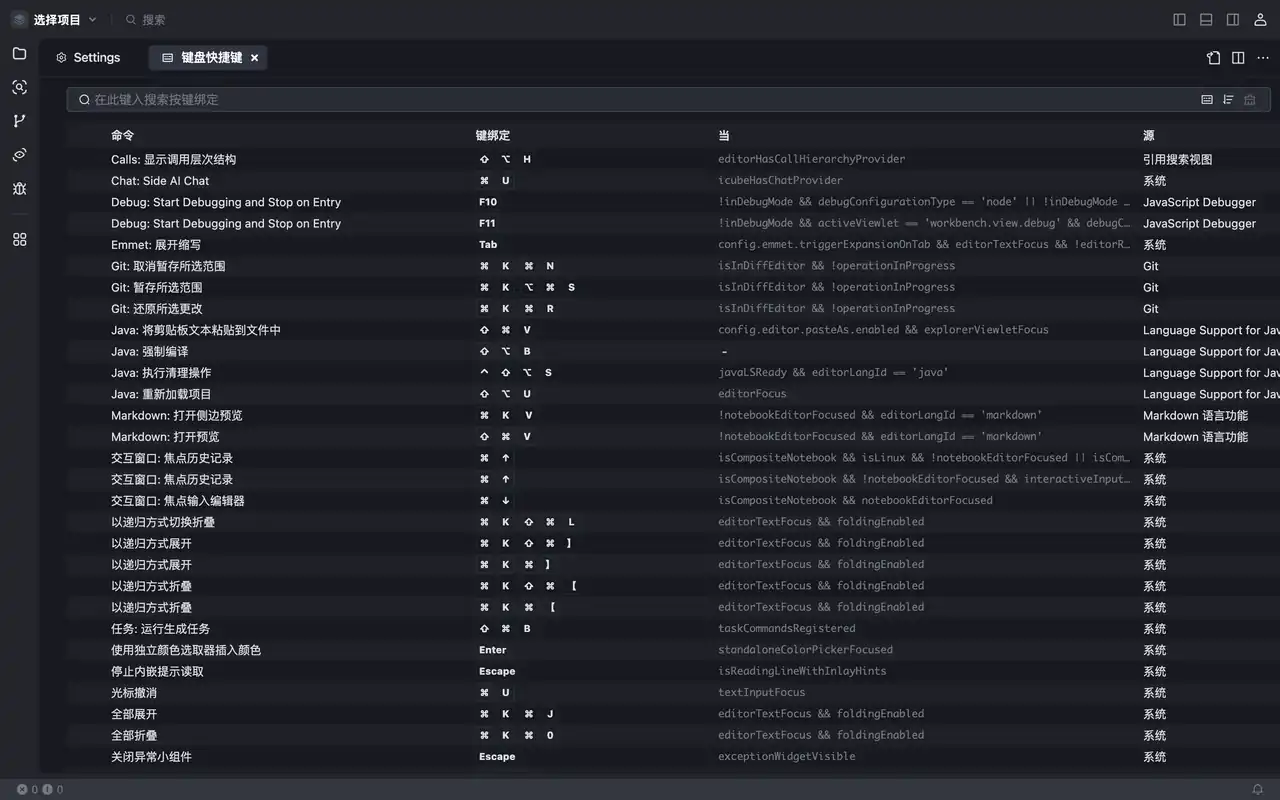Select Markdown: 打开预览 command
Image resolution: width=1280 pixels, height=800 pixels.
[165, 437]
